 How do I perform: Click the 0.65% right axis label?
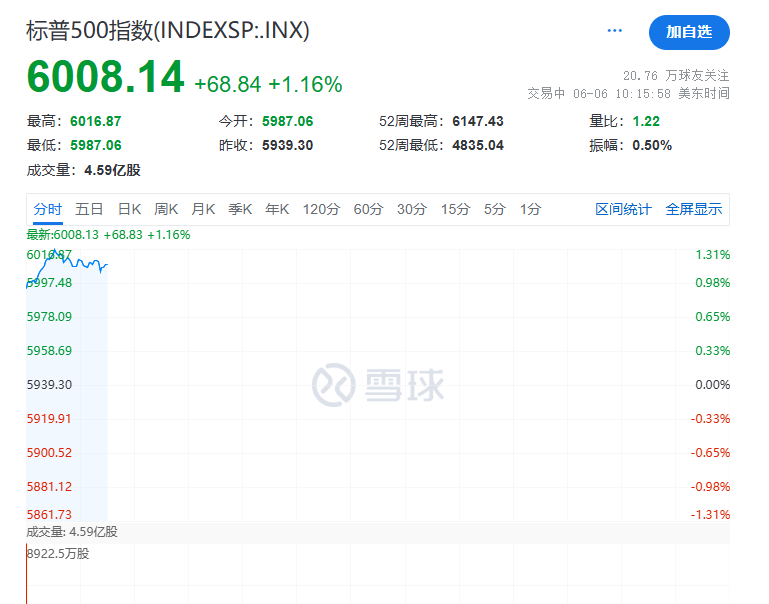(x=713, y=317)
